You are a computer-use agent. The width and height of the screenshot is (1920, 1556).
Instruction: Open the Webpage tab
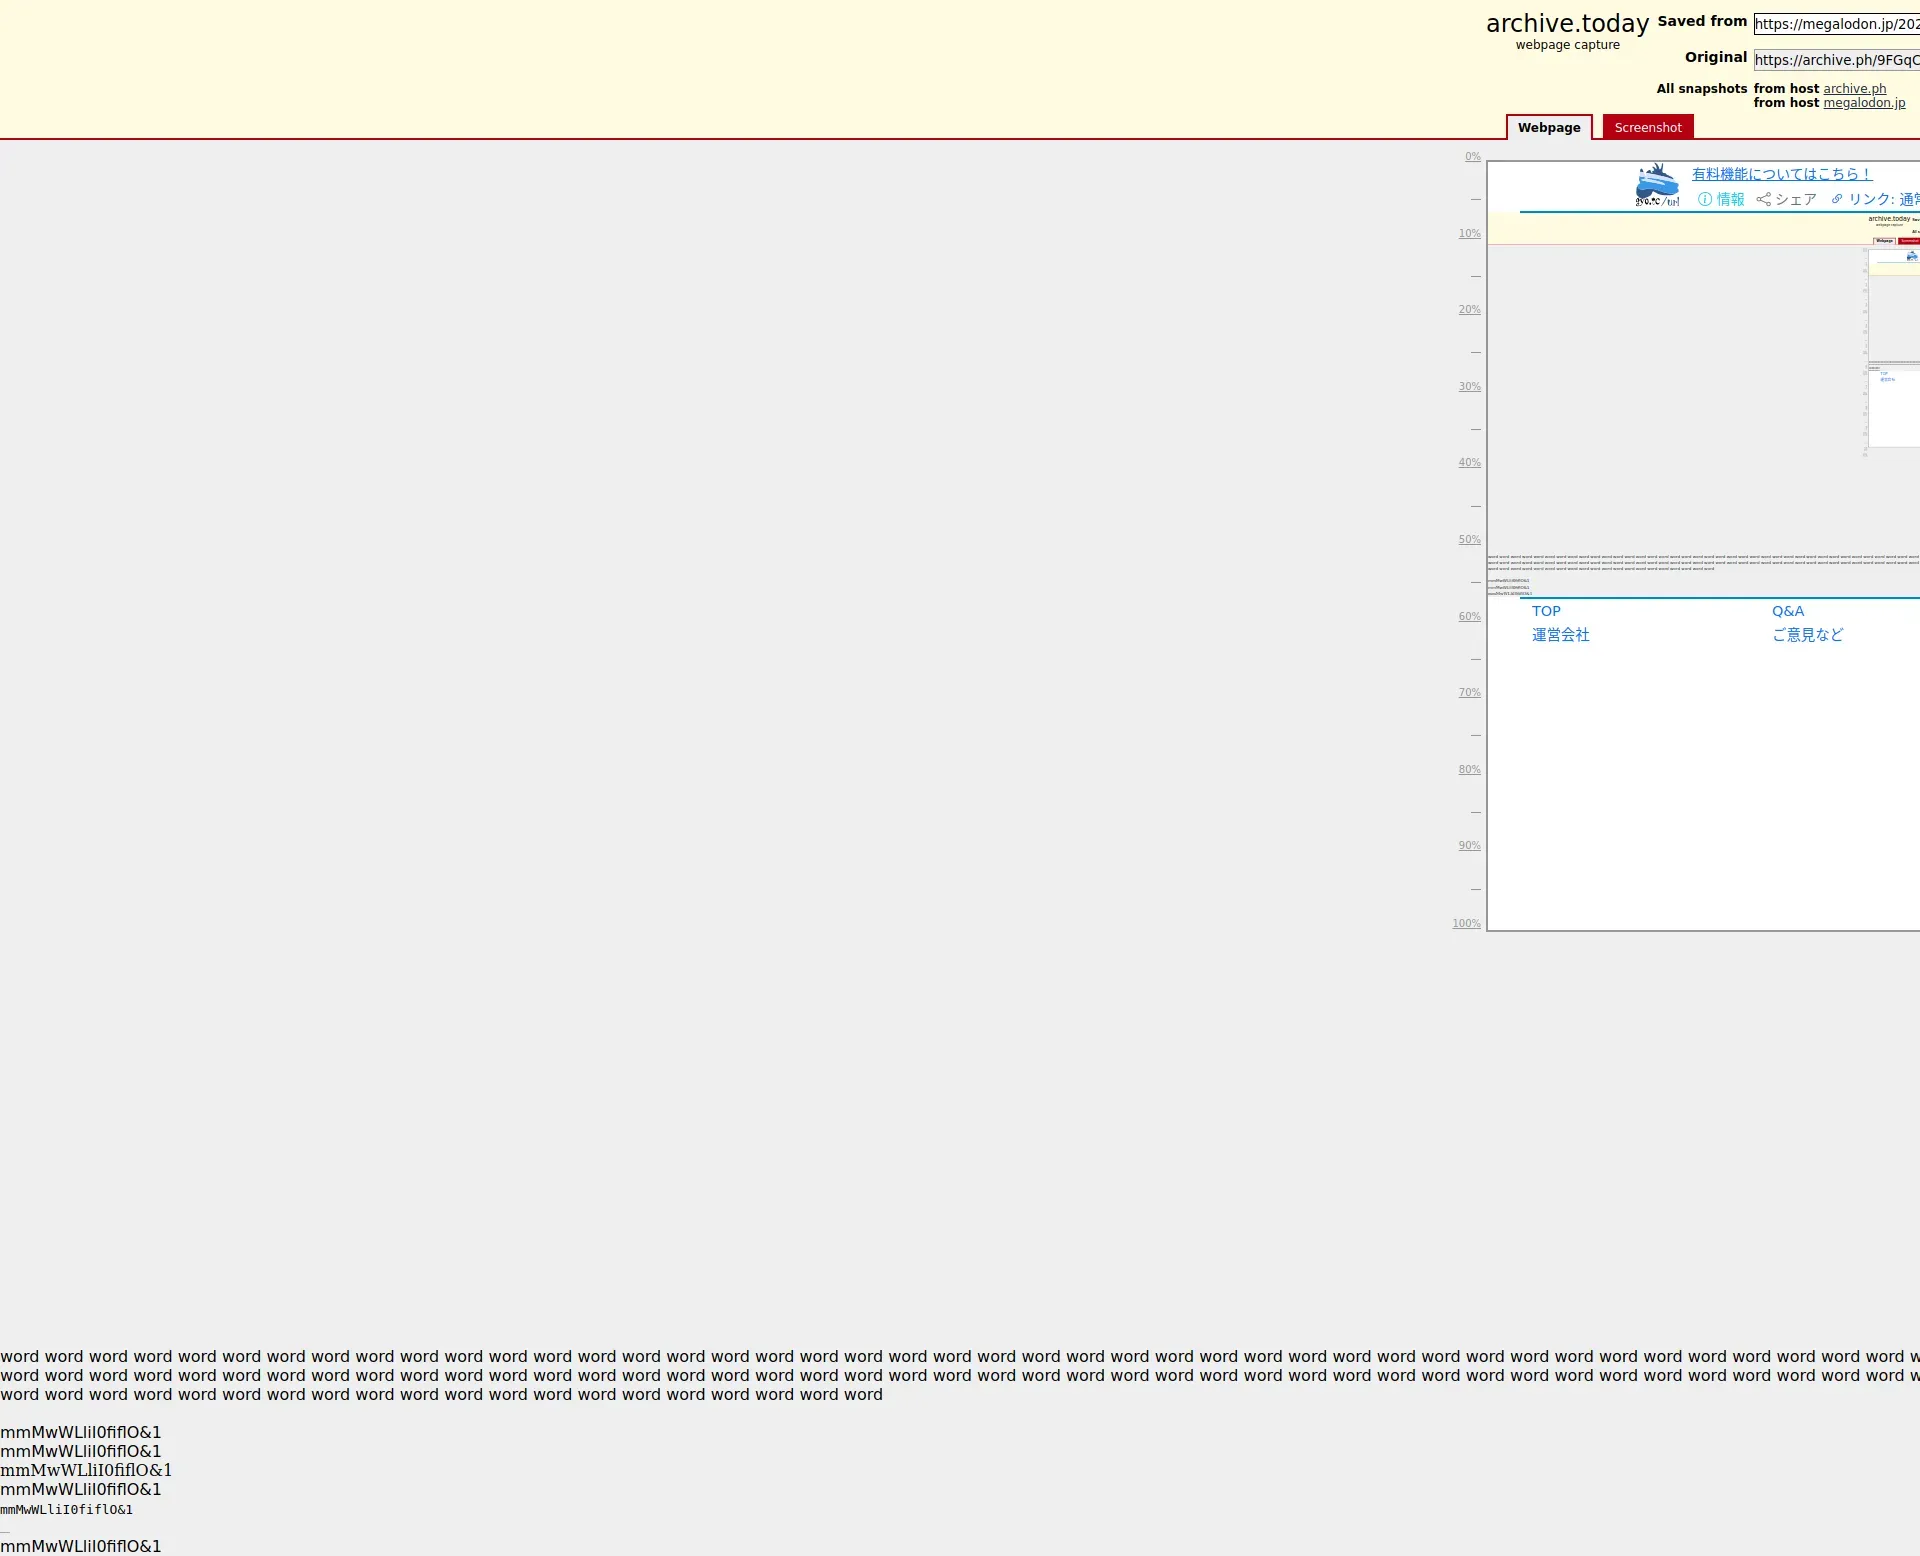coord(1549,127)
